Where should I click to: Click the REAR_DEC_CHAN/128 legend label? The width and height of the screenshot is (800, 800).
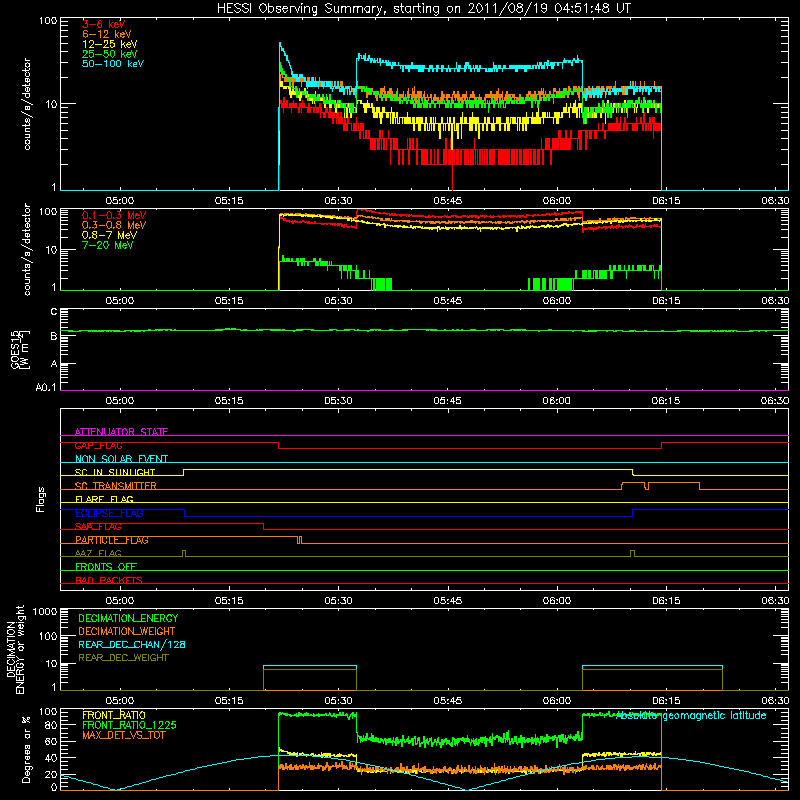click(x=132, y=644)
